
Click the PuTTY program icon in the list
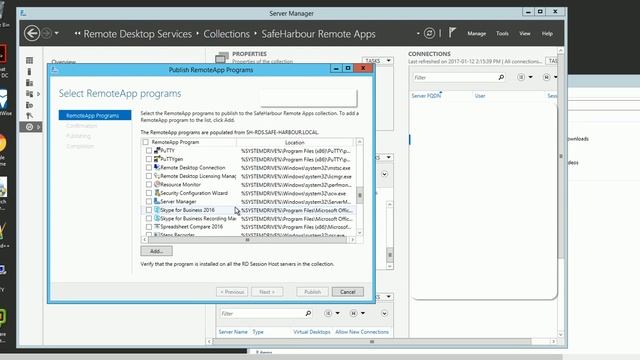tap(157, 151)
